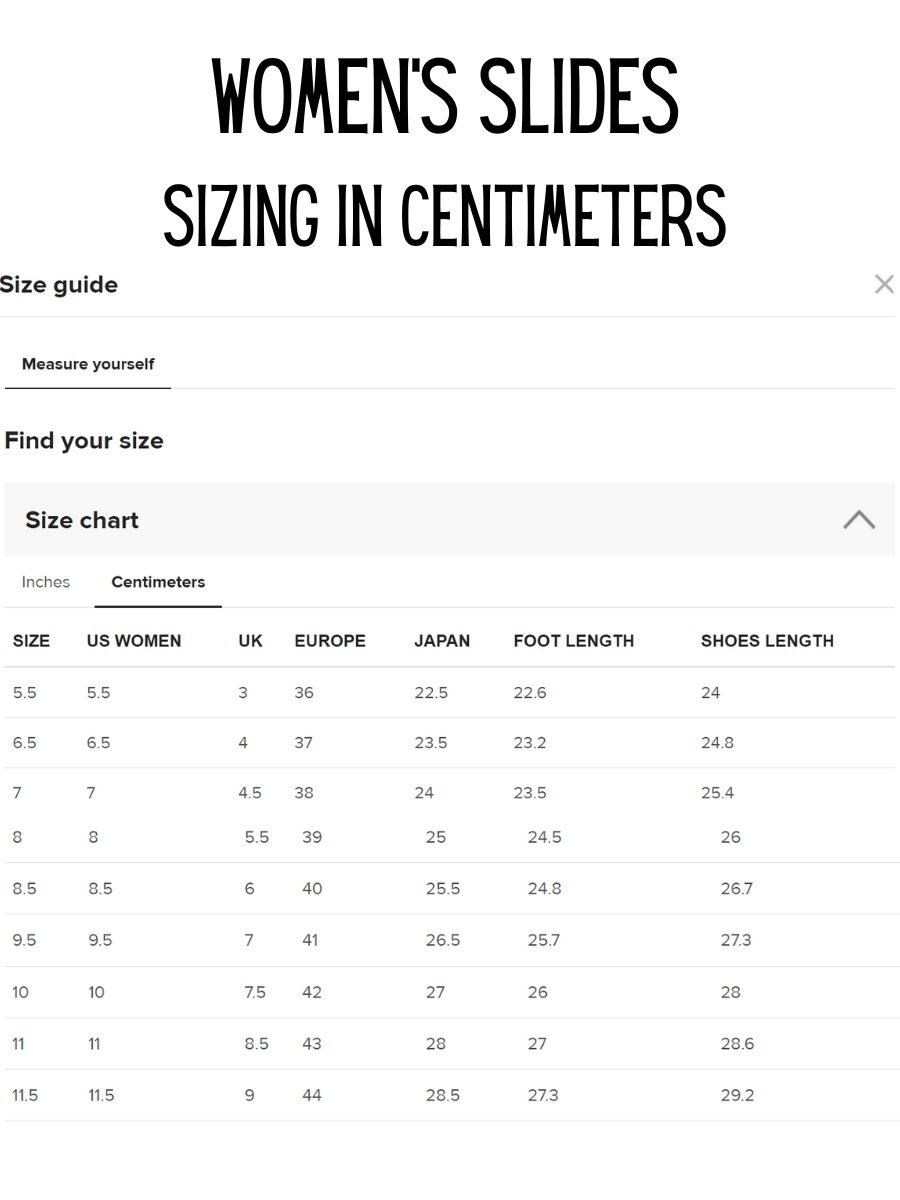Click the 29.2 shoes length value
Viewport: 900px width, 1200px height.
pyautogui.click(x=737, y=1095)
